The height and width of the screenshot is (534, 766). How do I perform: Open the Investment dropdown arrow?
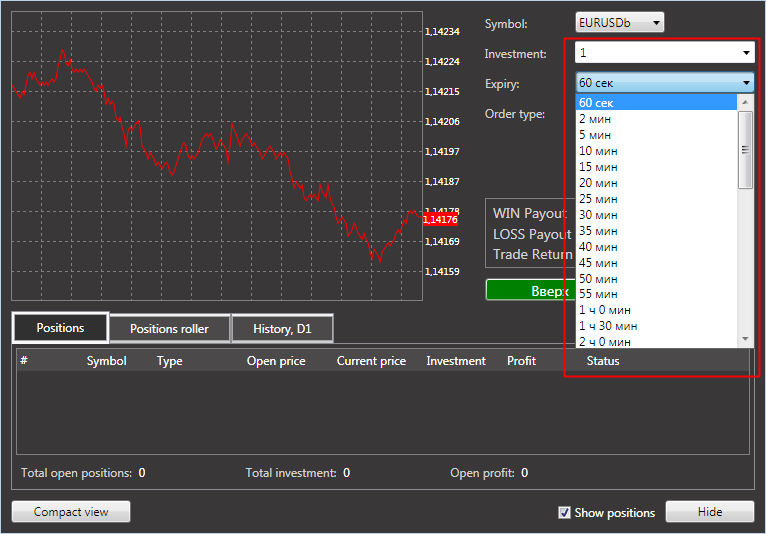click(746, 53)
